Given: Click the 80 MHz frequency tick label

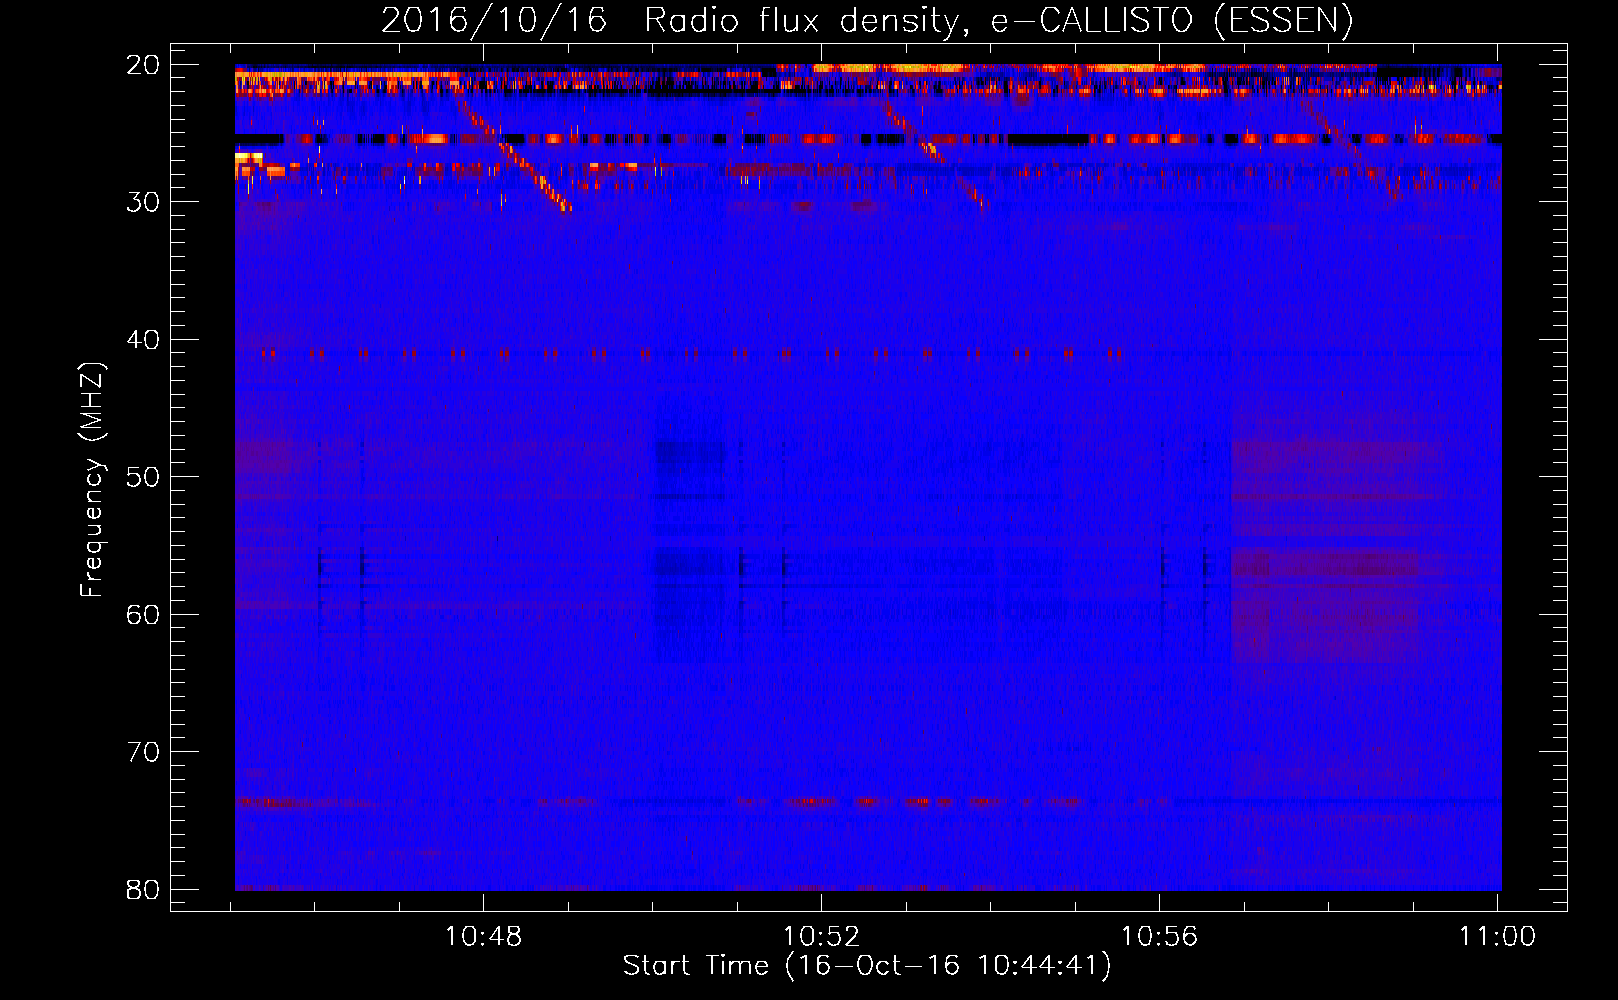Looking at the screenshot, I should tap(143, 890).
